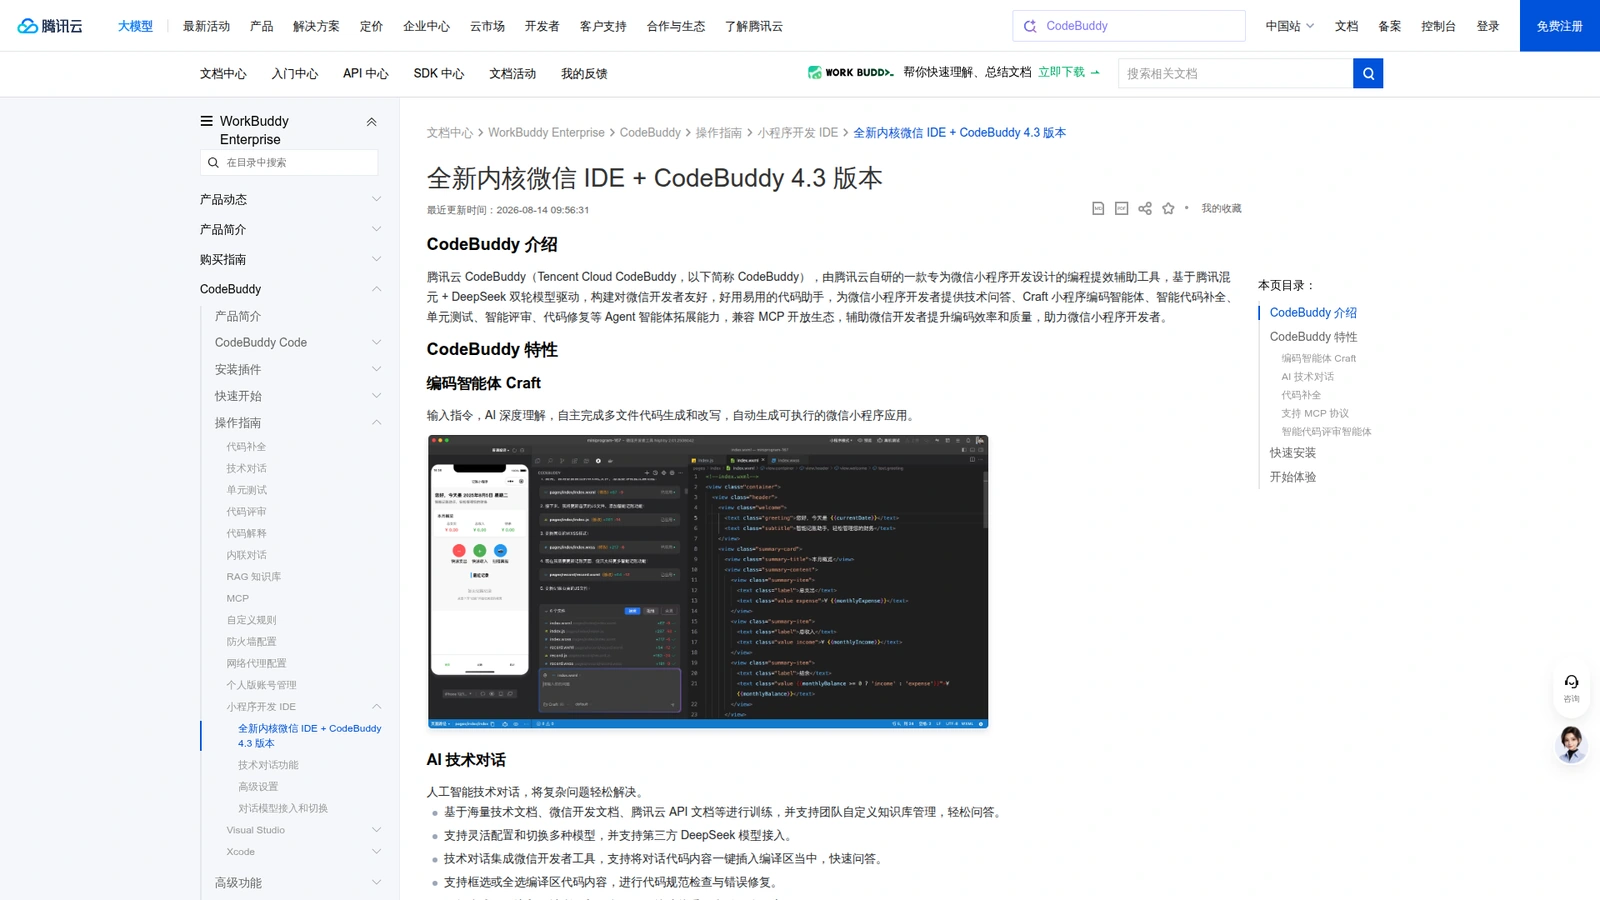Open the 解决方案 menu
Screen dimensions: 1600x900
[316, 26]
